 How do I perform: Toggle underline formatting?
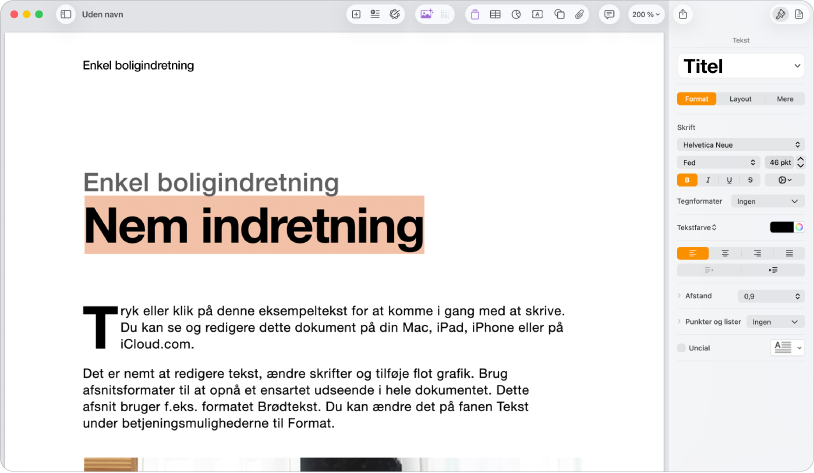click(729, 180)
